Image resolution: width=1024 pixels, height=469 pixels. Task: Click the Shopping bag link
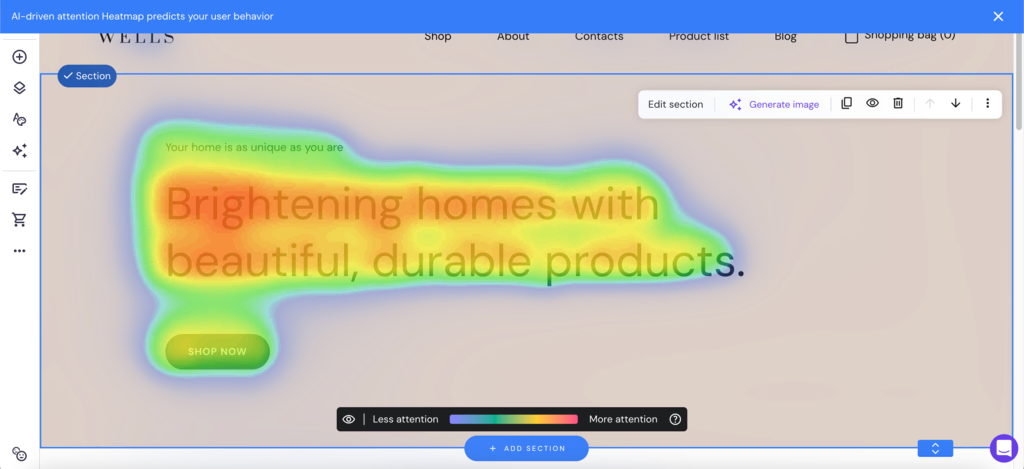point(901,36)
